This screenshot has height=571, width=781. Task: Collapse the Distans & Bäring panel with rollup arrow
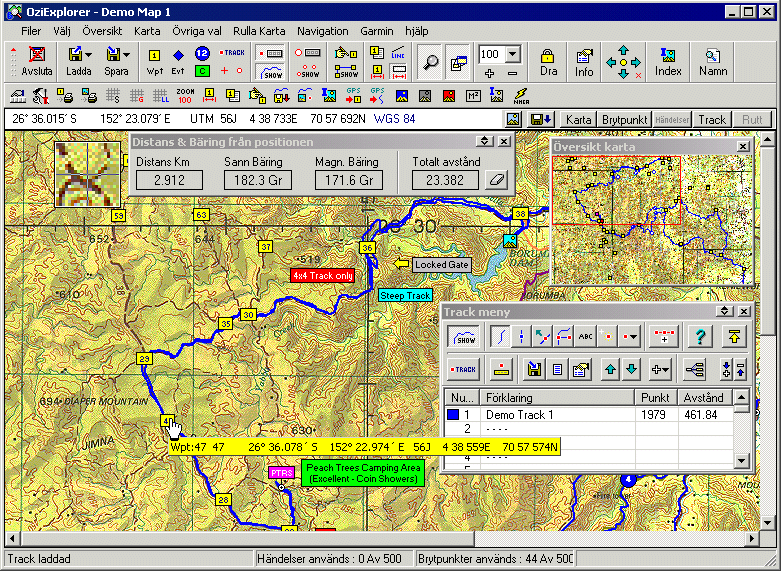tap(484, 142)
